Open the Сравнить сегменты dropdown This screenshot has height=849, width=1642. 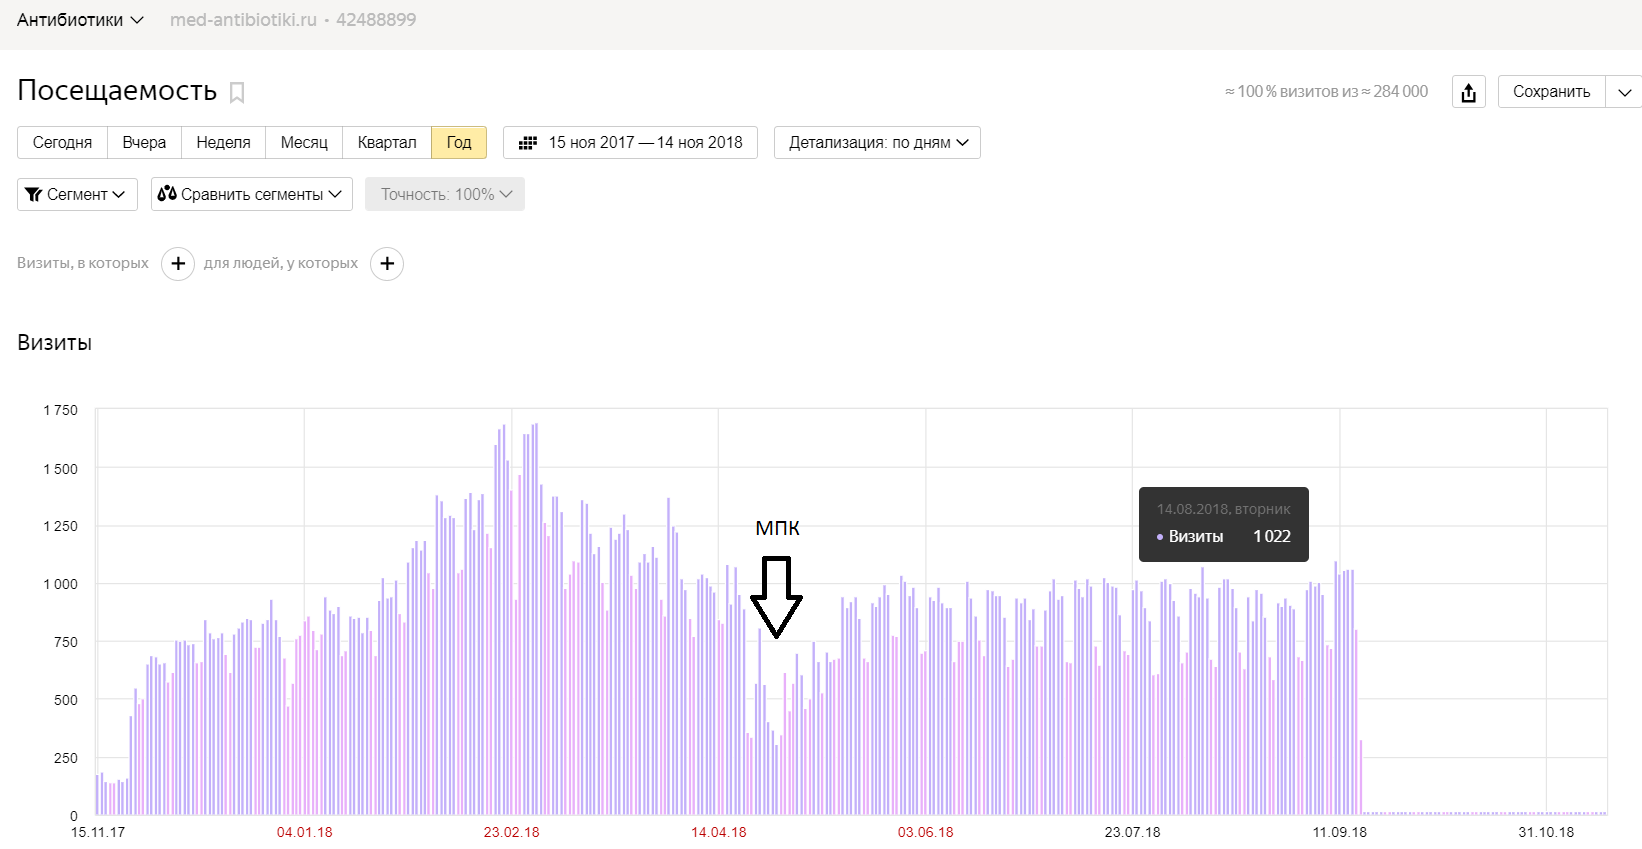point(252,194)
